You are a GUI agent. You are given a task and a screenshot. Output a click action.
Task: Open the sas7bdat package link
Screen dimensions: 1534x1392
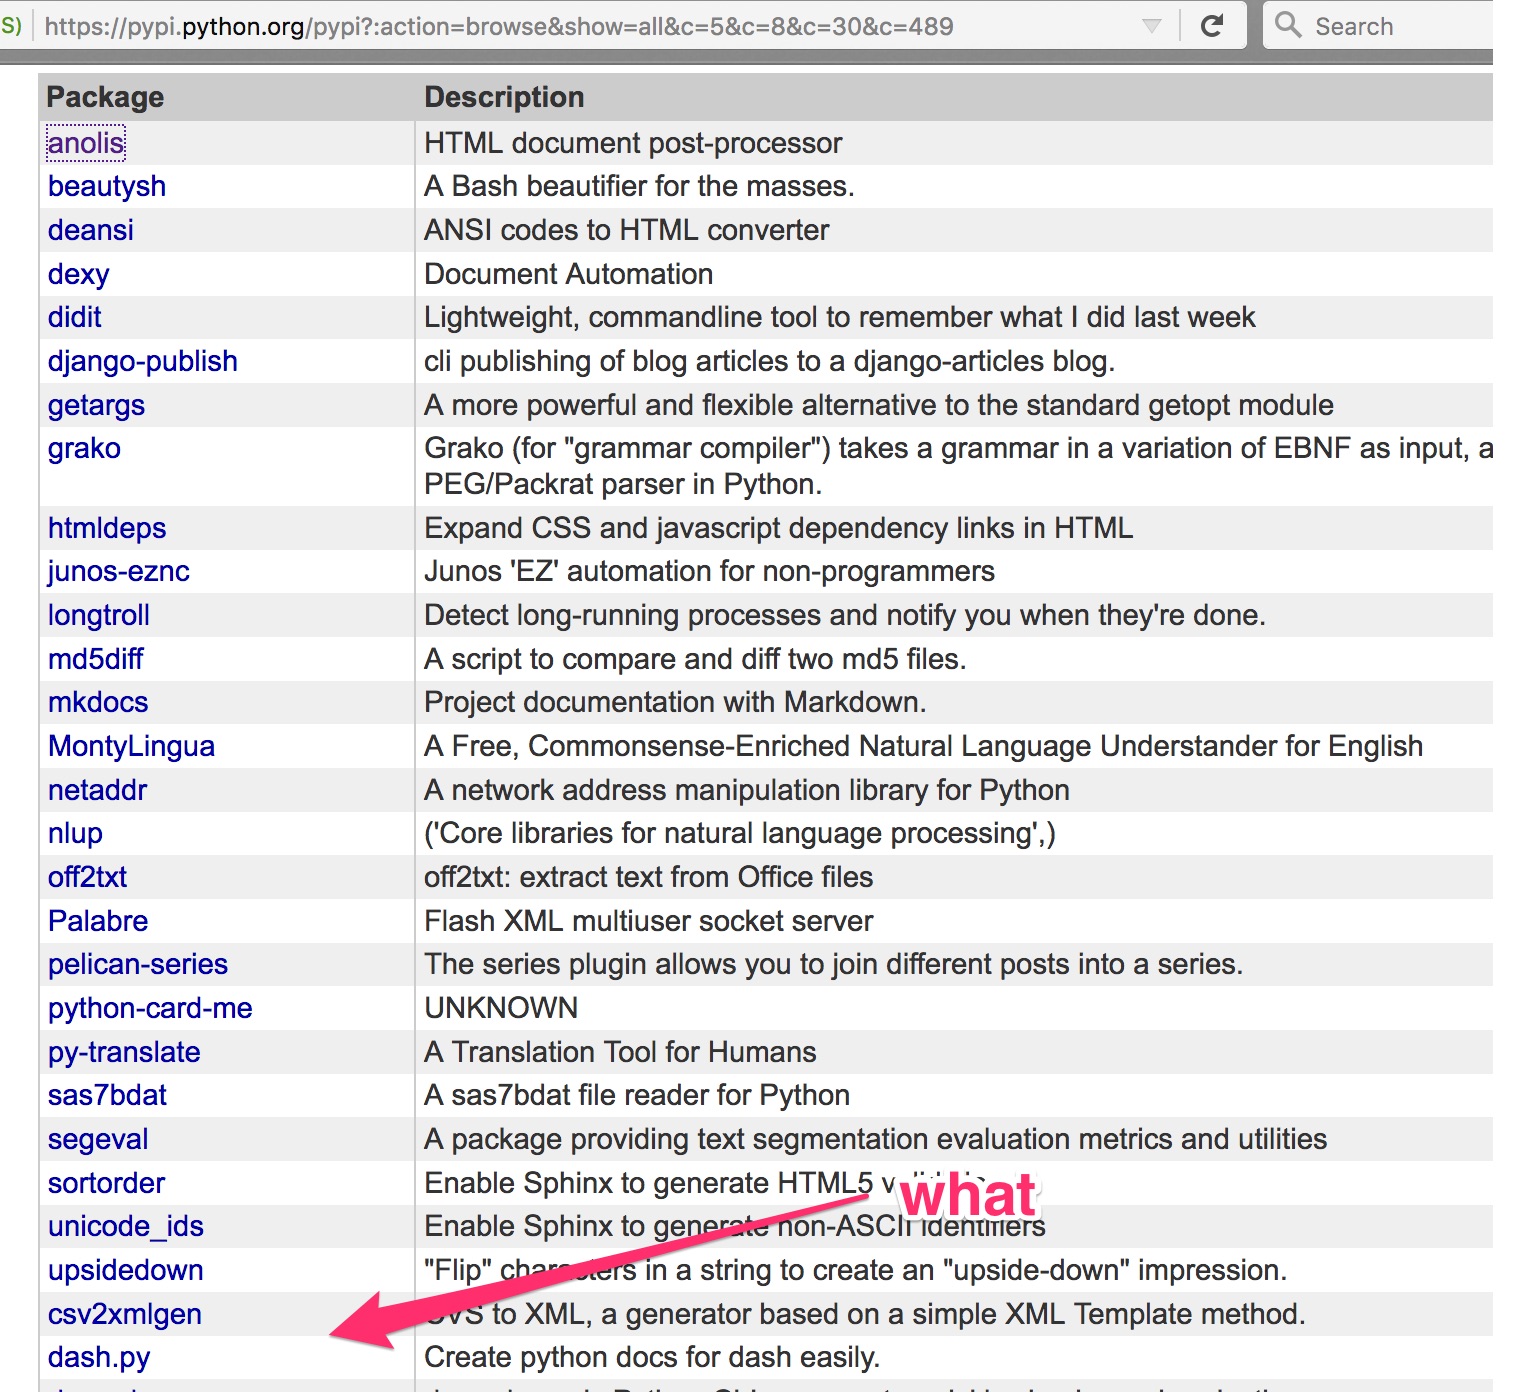point(107,1095)
